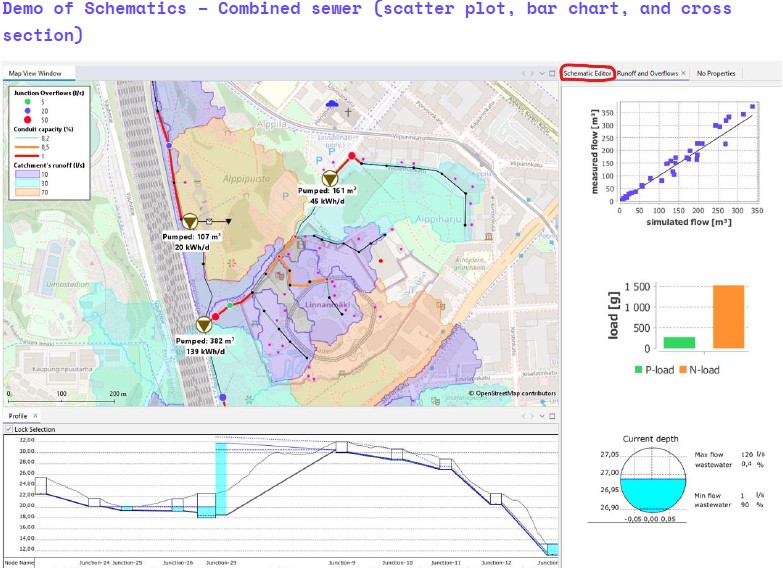The image size is (783, 571).
Task: Select the Map View Window tab
Action: pyautogui.click(x=35, y=73)
